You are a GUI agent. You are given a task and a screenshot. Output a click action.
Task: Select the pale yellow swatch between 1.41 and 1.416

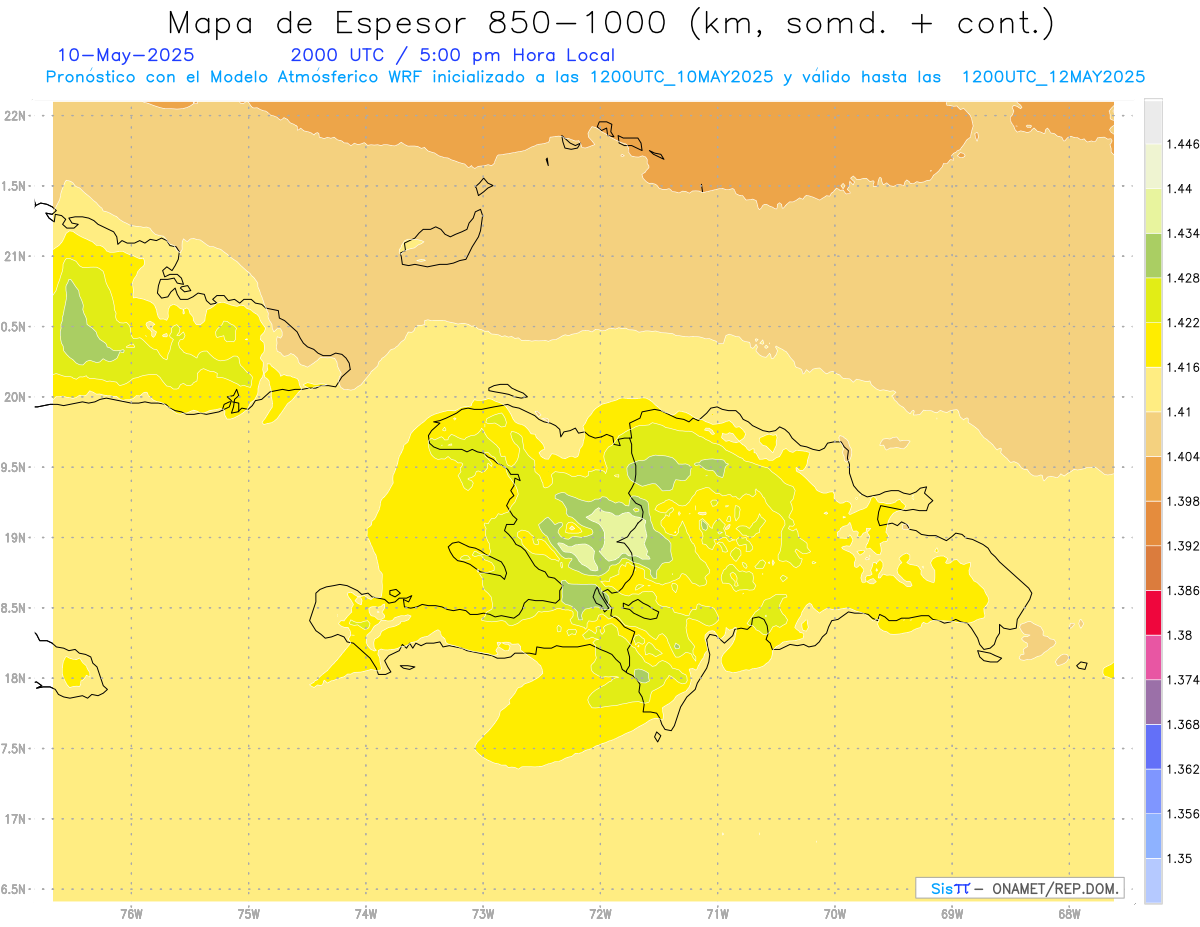tap(1153, 389)
